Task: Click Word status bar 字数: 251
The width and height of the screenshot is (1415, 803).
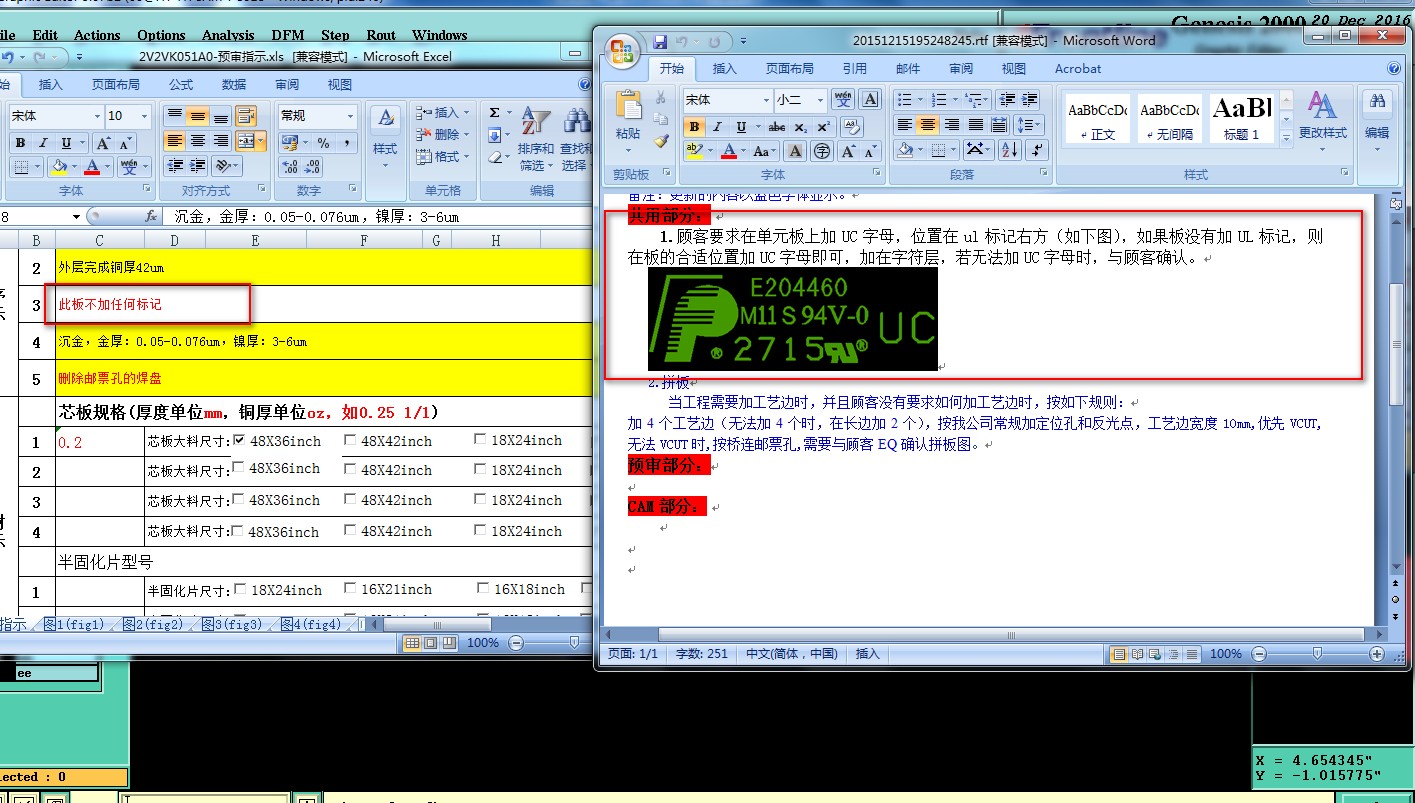Action: 702,654
